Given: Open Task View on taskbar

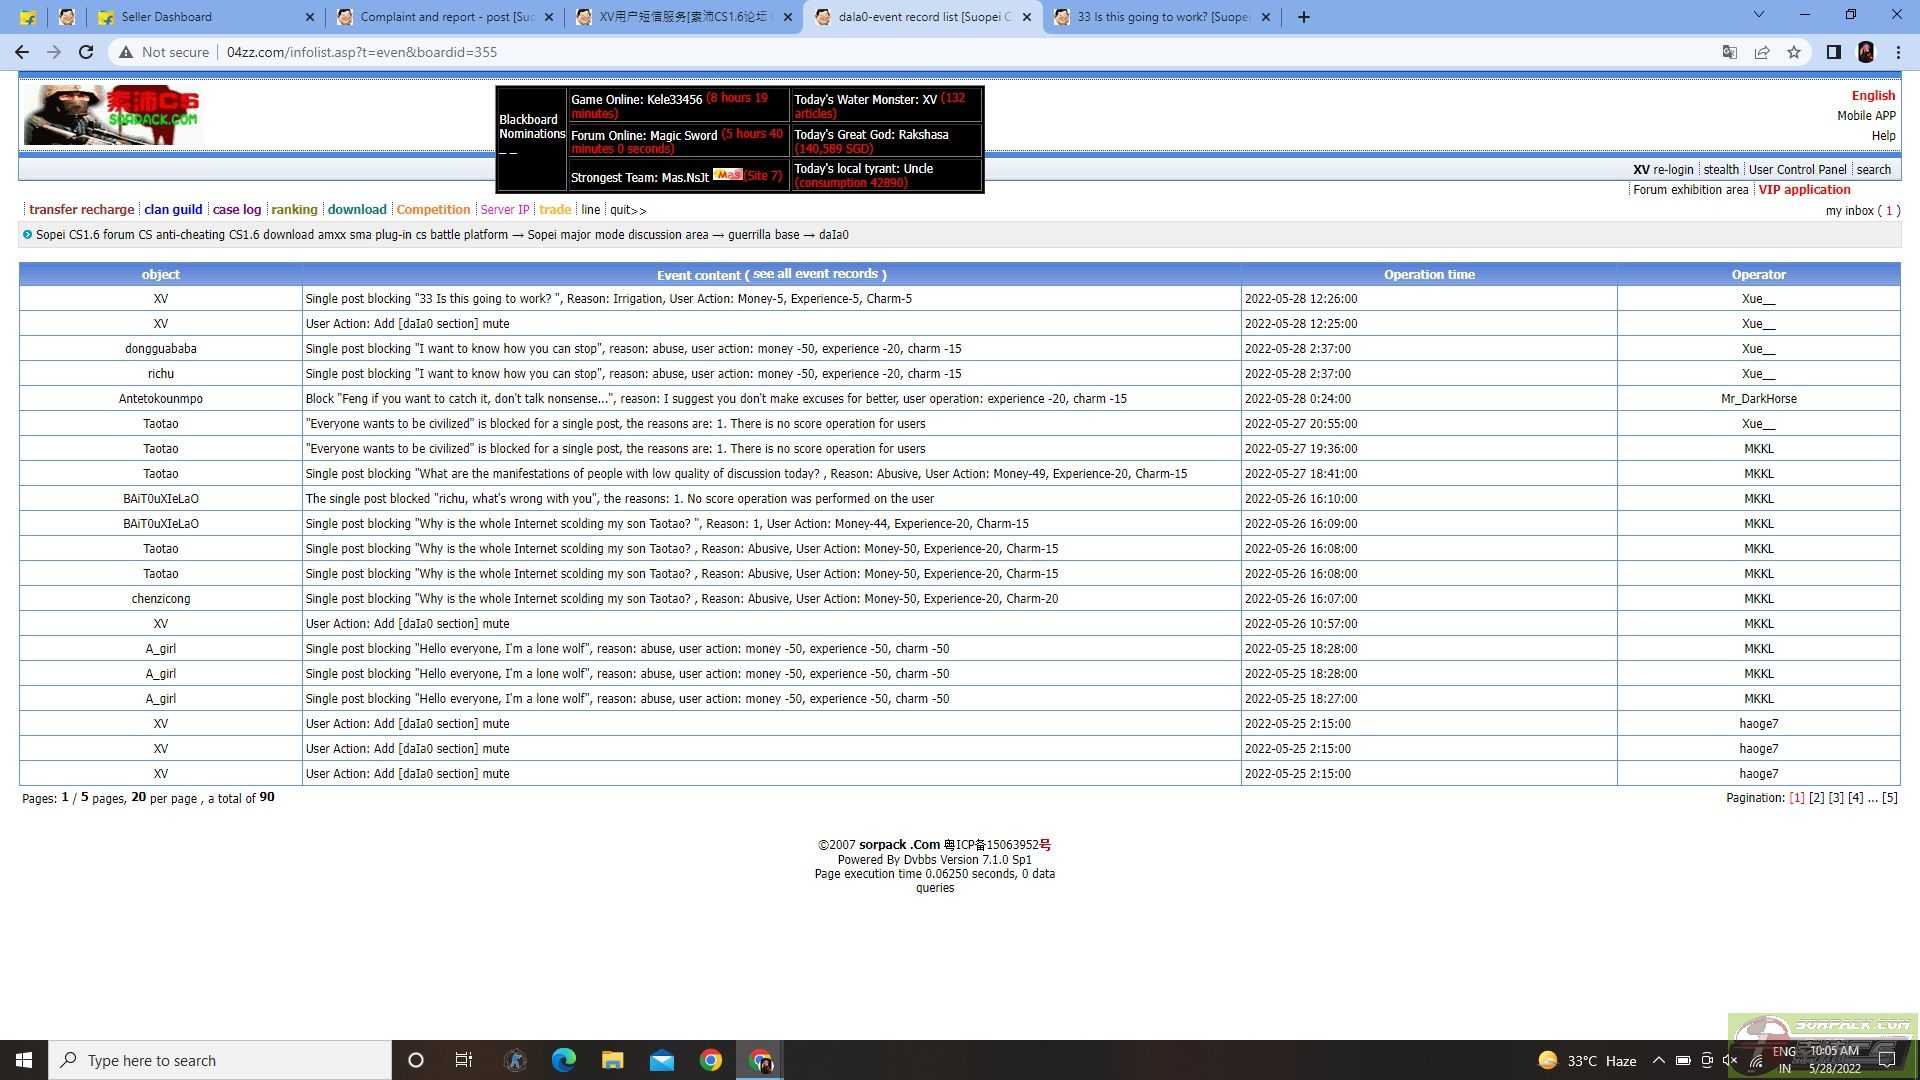Looking at the screenshot, I should (464, 1060).
